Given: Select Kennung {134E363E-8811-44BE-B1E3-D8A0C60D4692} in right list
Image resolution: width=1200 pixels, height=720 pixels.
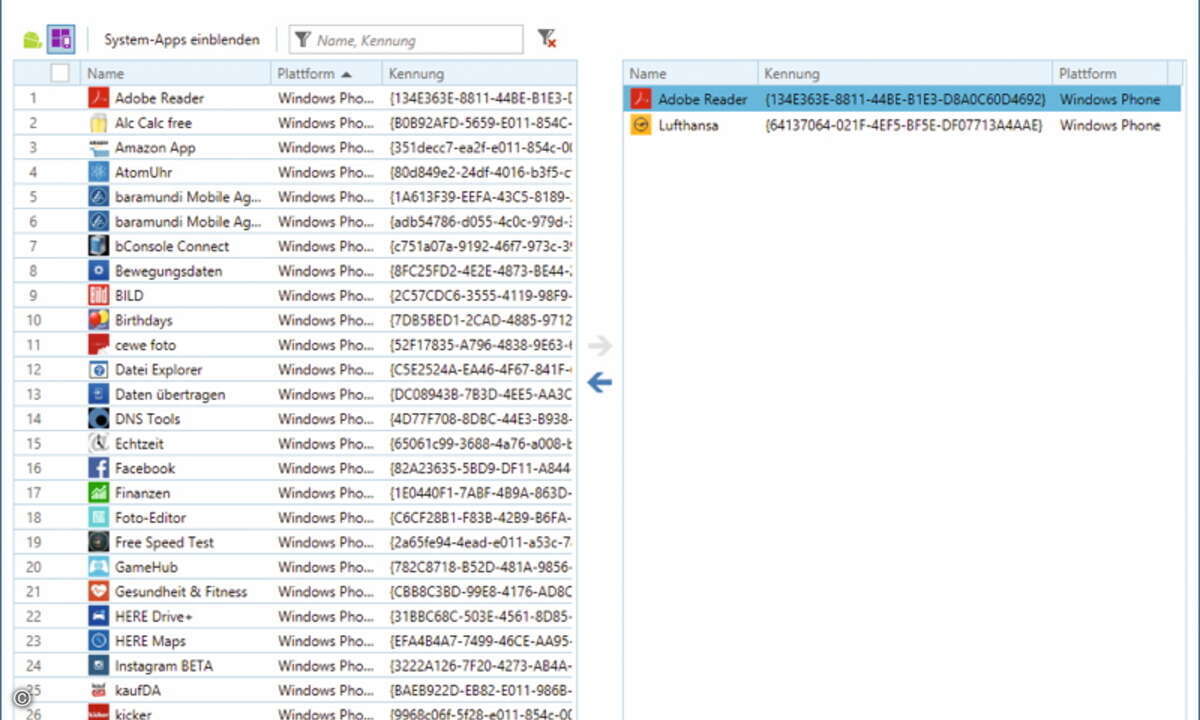Looking at the screenshot, I should point(905,99).
